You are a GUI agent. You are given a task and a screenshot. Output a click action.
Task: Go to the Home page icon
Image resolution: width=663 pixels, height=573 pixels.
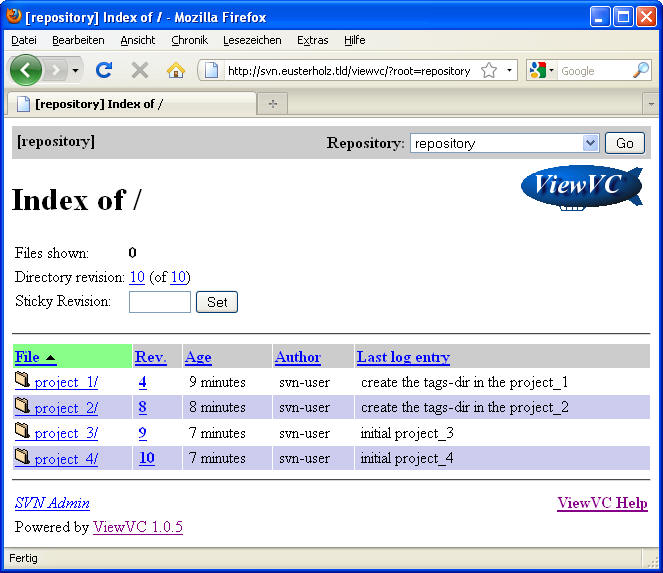176,70
